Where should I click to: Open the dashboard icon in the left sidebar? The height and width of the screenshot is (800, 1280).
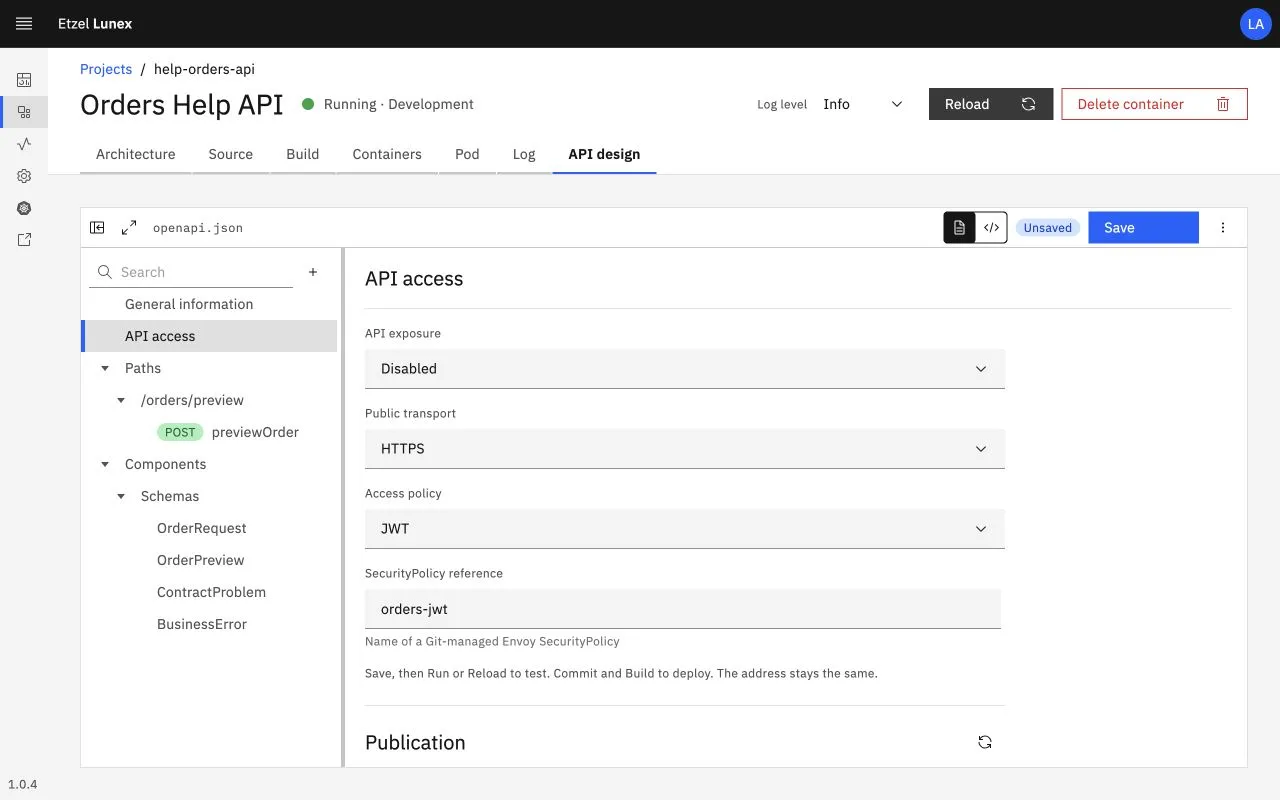point(24,80)
